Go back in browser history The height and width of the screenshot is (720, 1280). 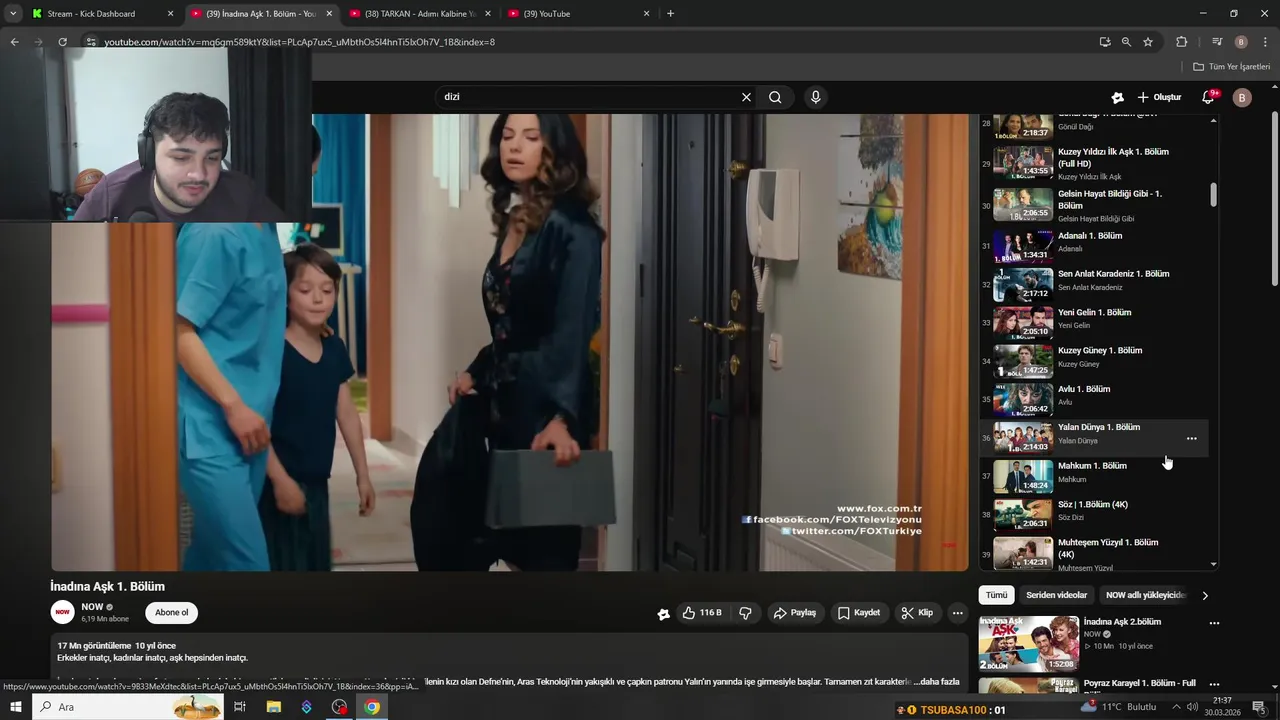(14, 42)
